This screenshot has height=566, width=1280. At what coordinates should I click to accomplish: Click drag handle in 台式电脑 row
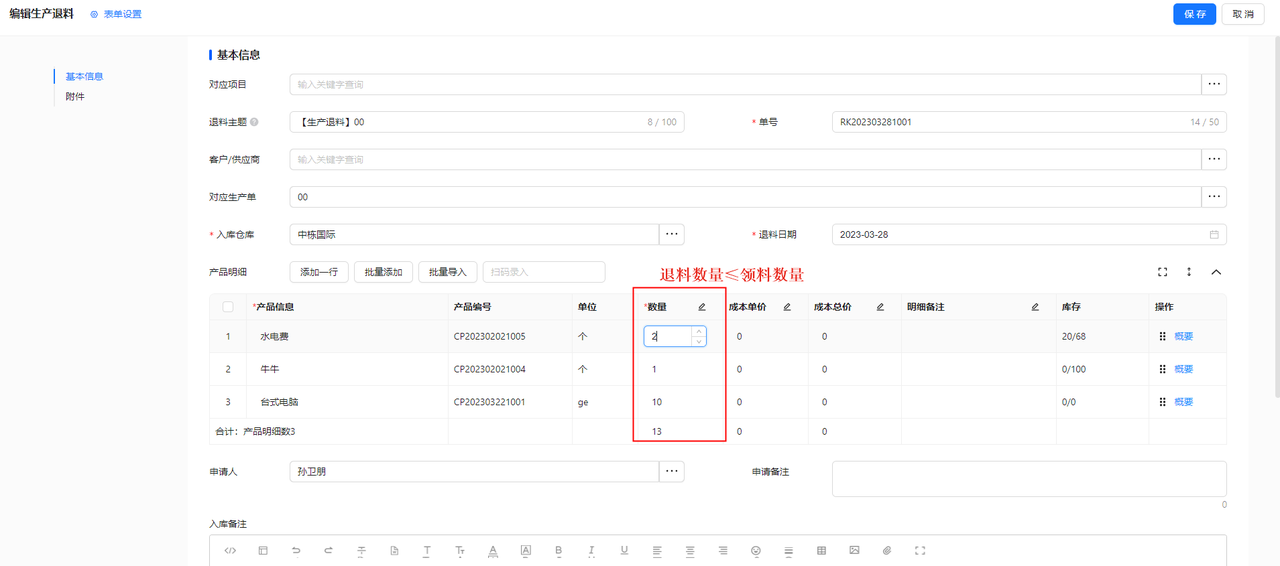coord(1162,402)
